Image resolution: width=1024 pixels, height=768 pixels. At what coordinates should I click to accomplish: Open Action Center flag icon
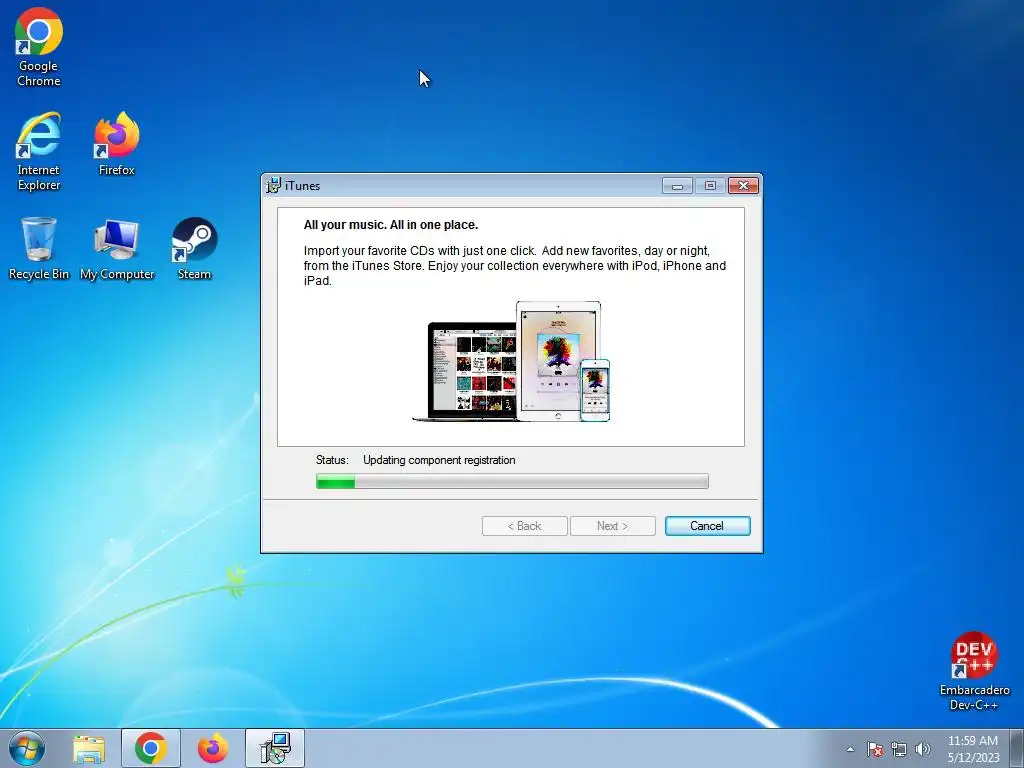875,749
